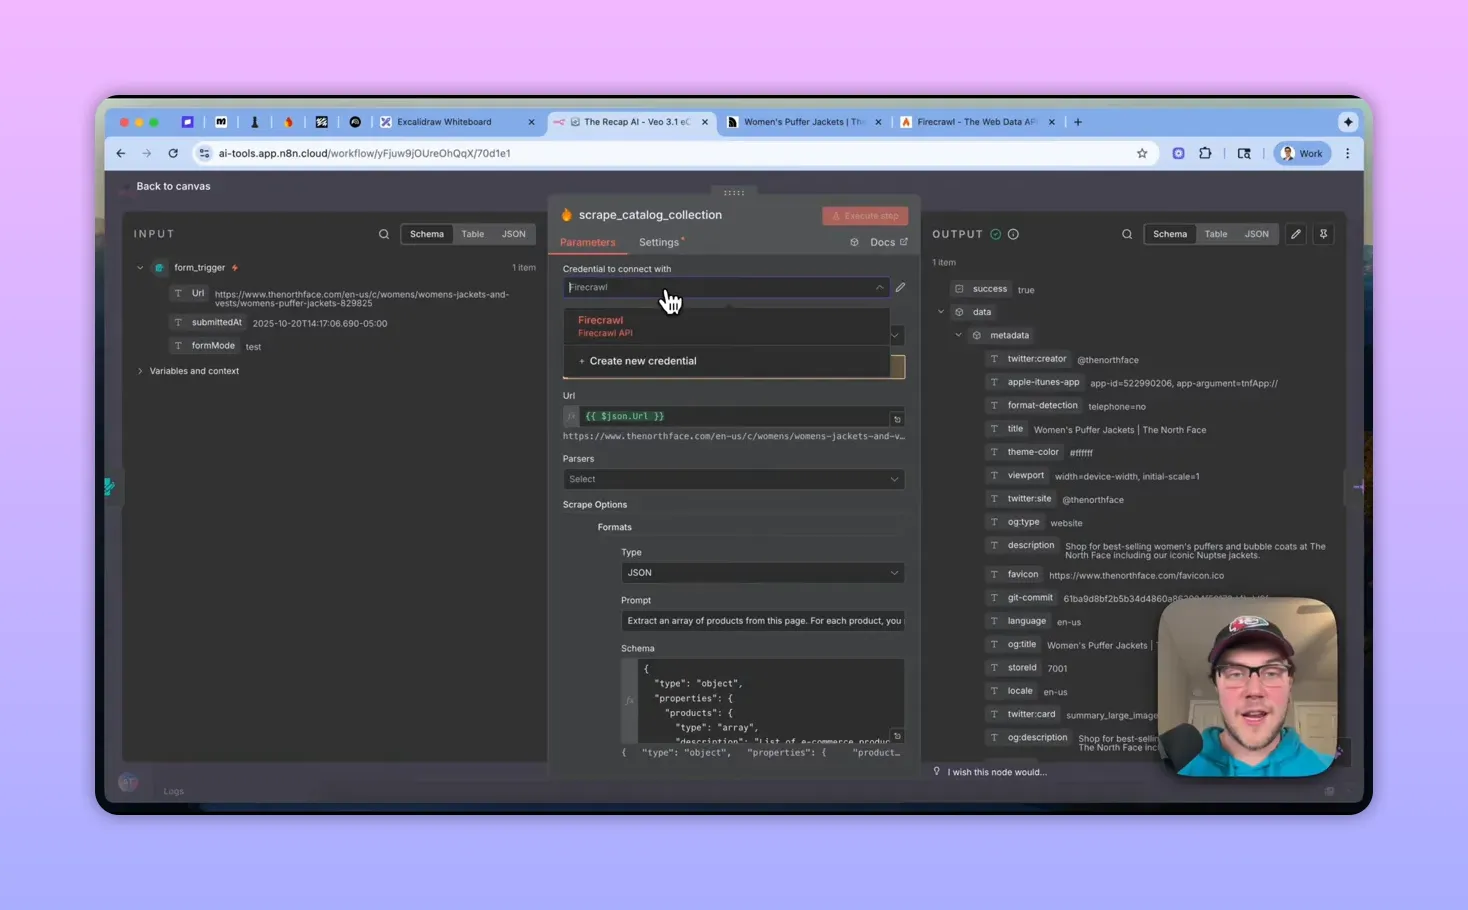
Task: Click the site info icon in the address bar
Action: (204, 153)
